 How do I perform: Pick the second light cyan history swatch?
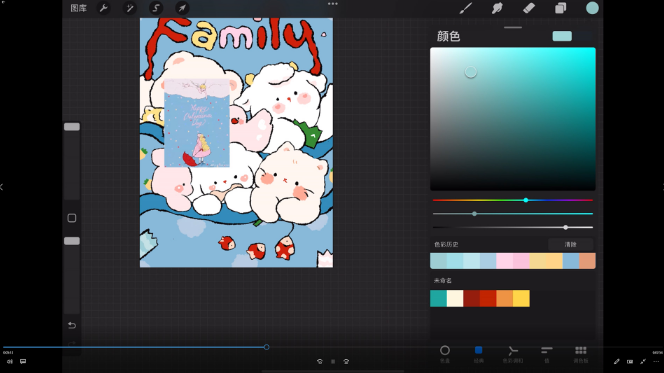[455, 261]
